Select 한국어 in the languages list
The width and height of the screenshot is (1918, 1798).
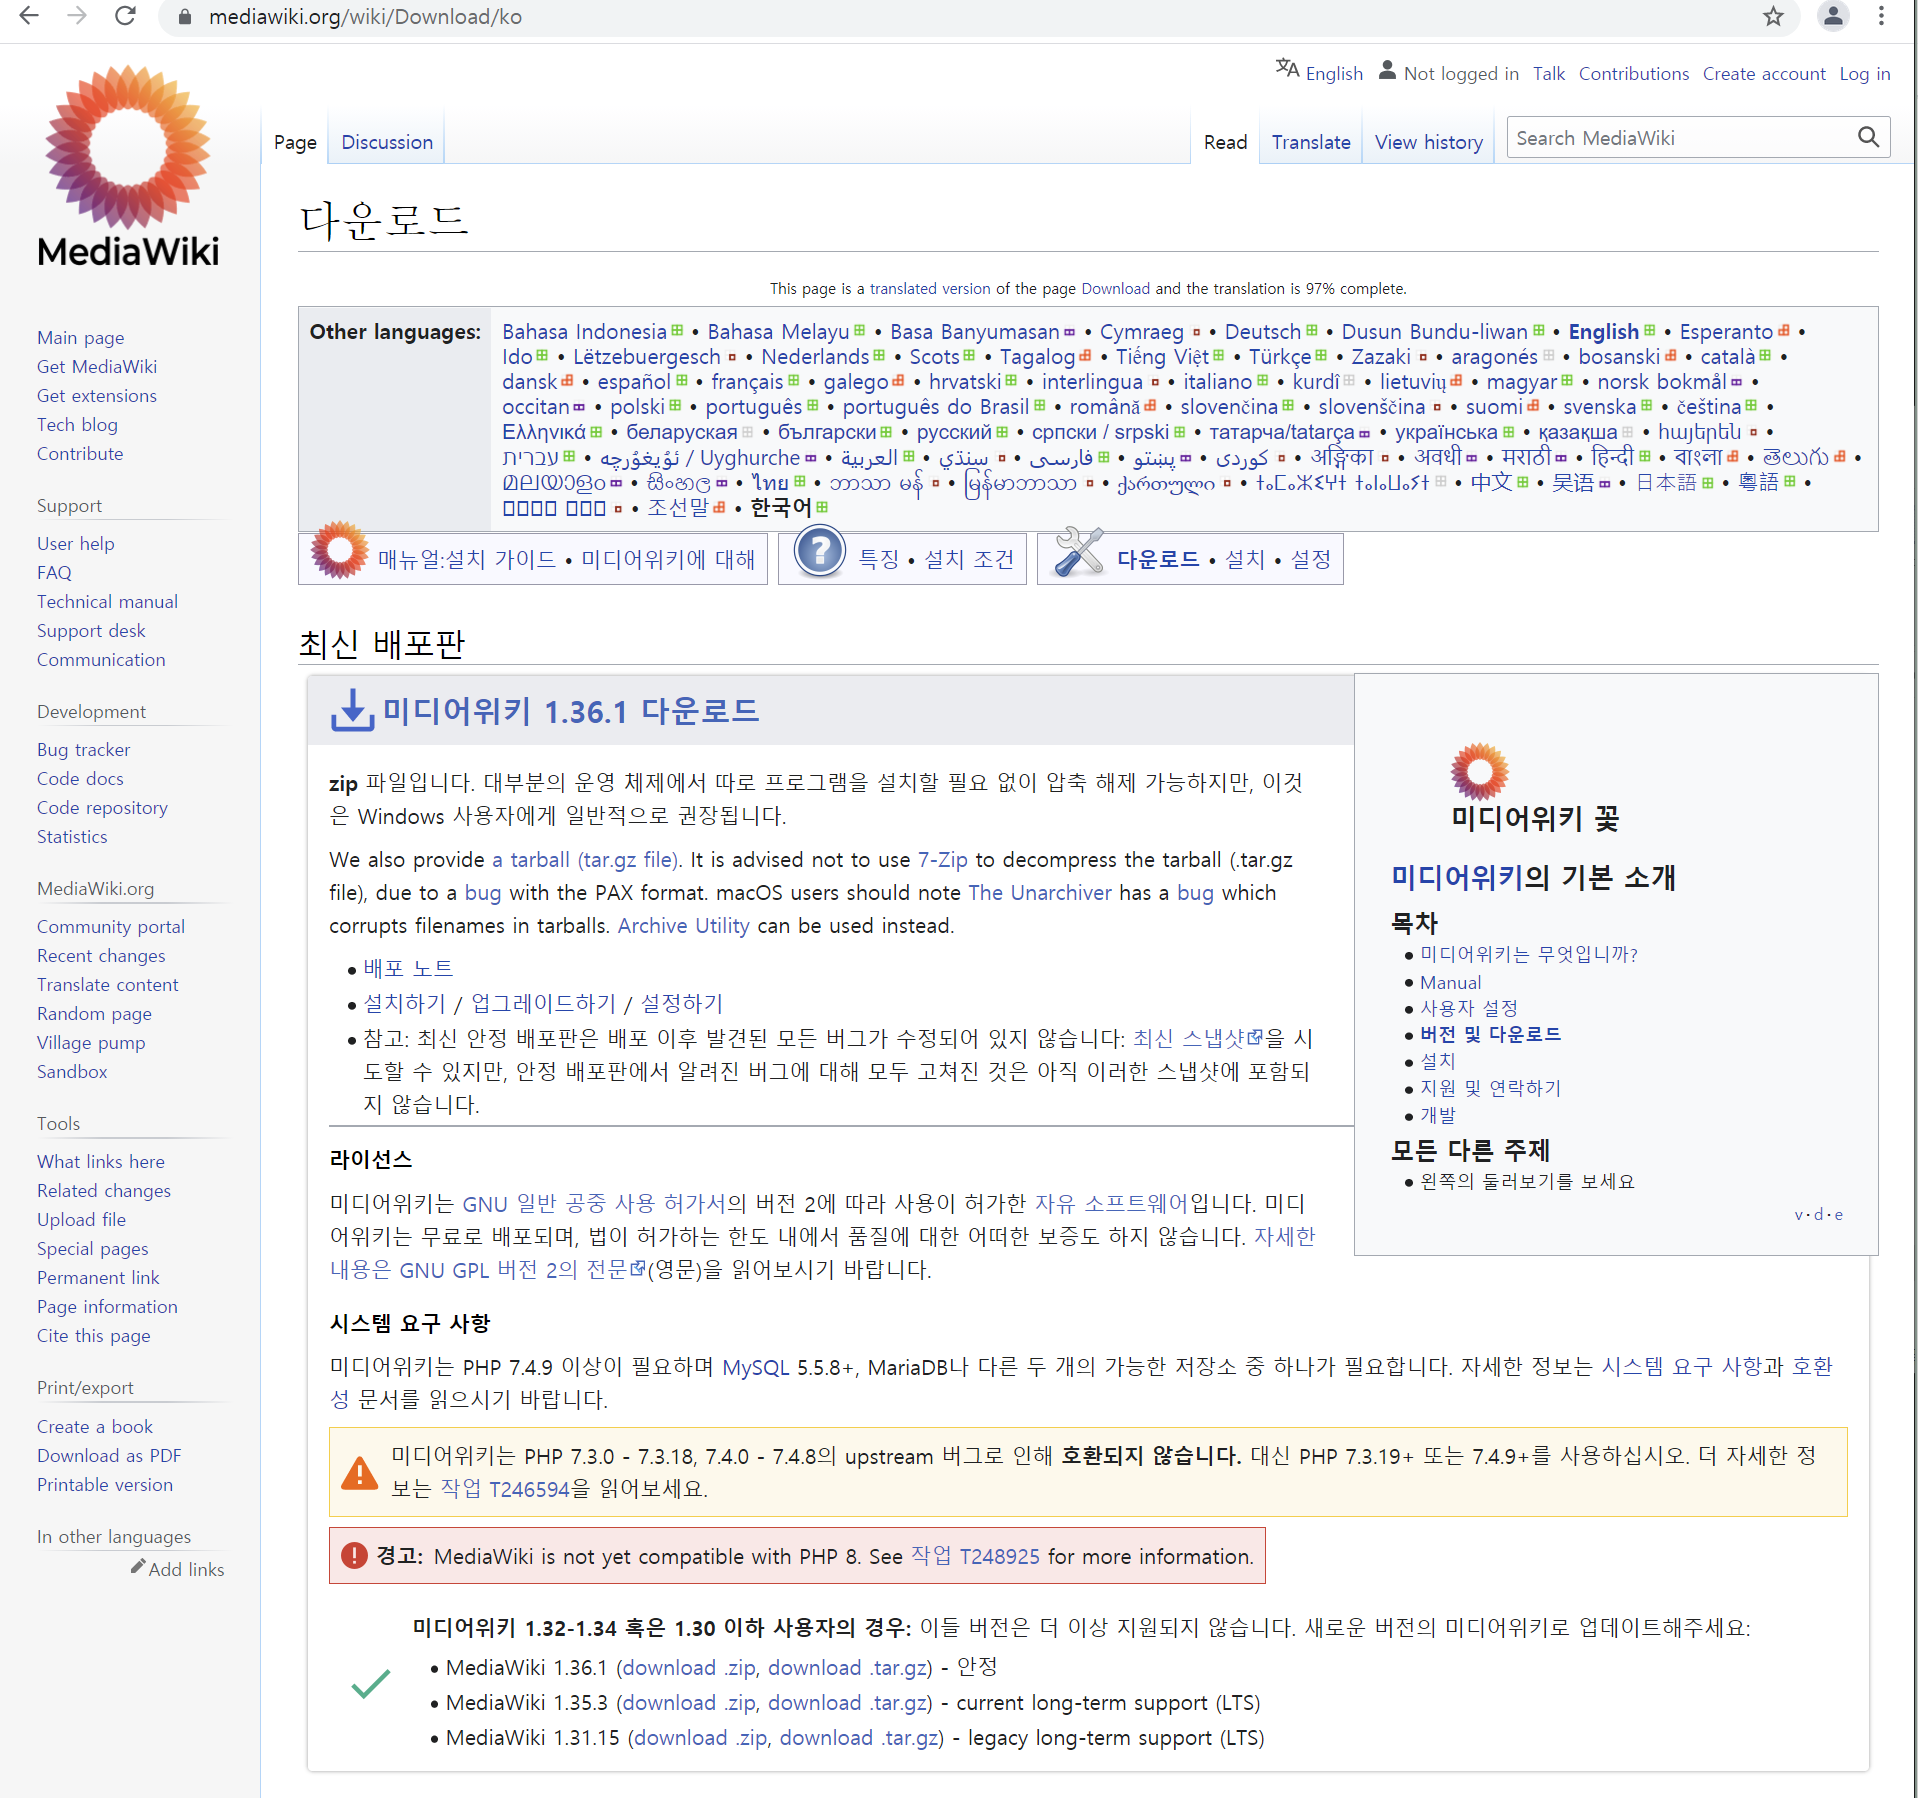click(780, 507)
